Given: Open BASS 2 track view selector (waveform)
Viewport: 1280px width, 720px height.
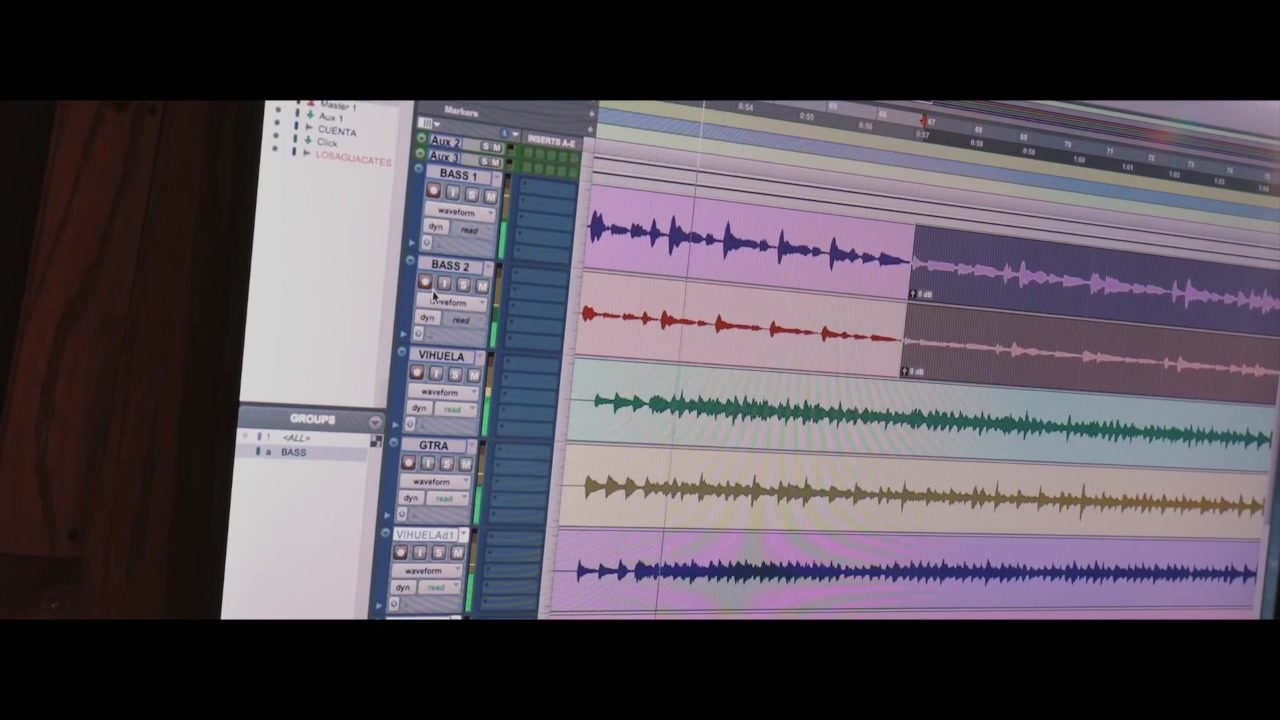Looking at the screenshot, I should pyautogui.click(x=451, y=302).
